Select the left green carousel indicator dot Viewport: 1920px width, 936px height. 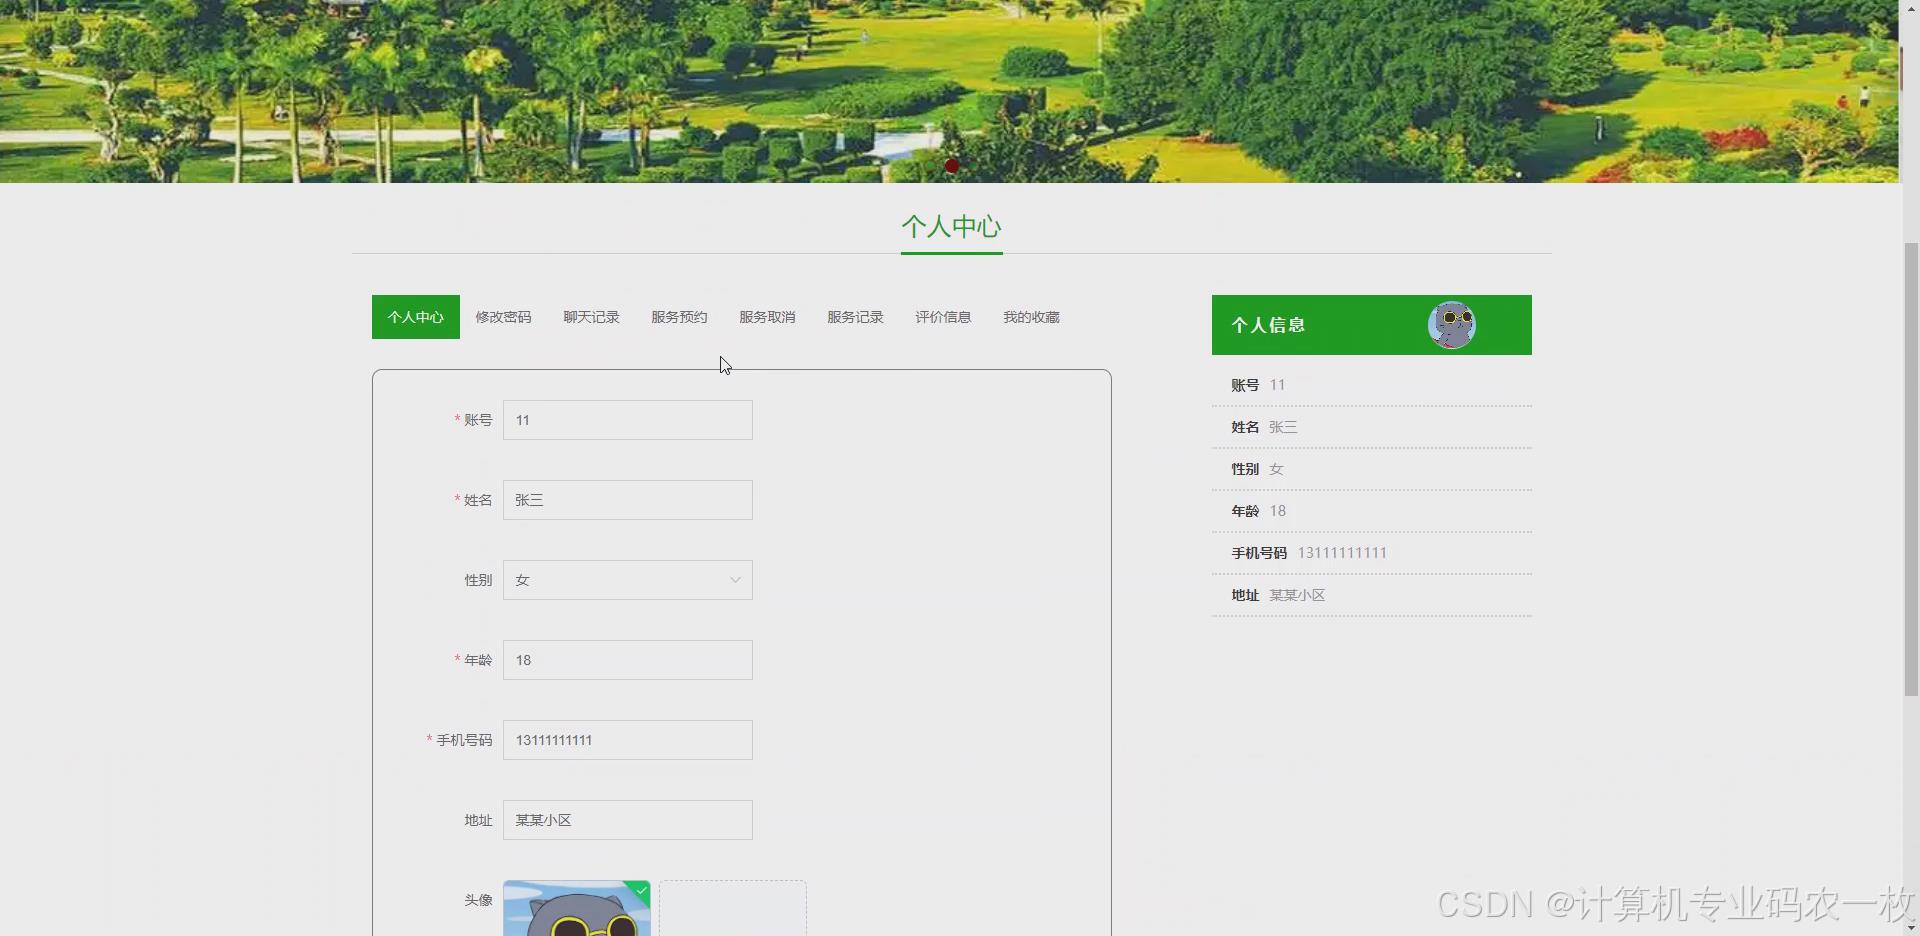(x=930, y=166)
